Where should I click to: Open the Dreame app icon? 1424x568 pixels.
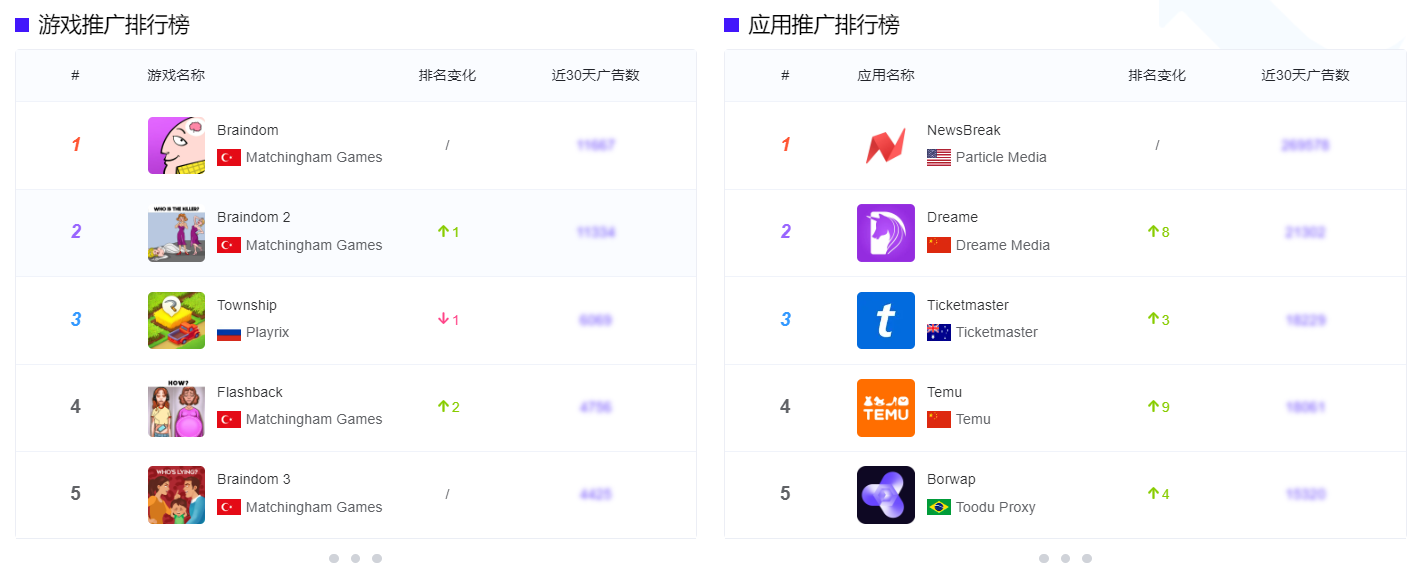tap(886, 233)
